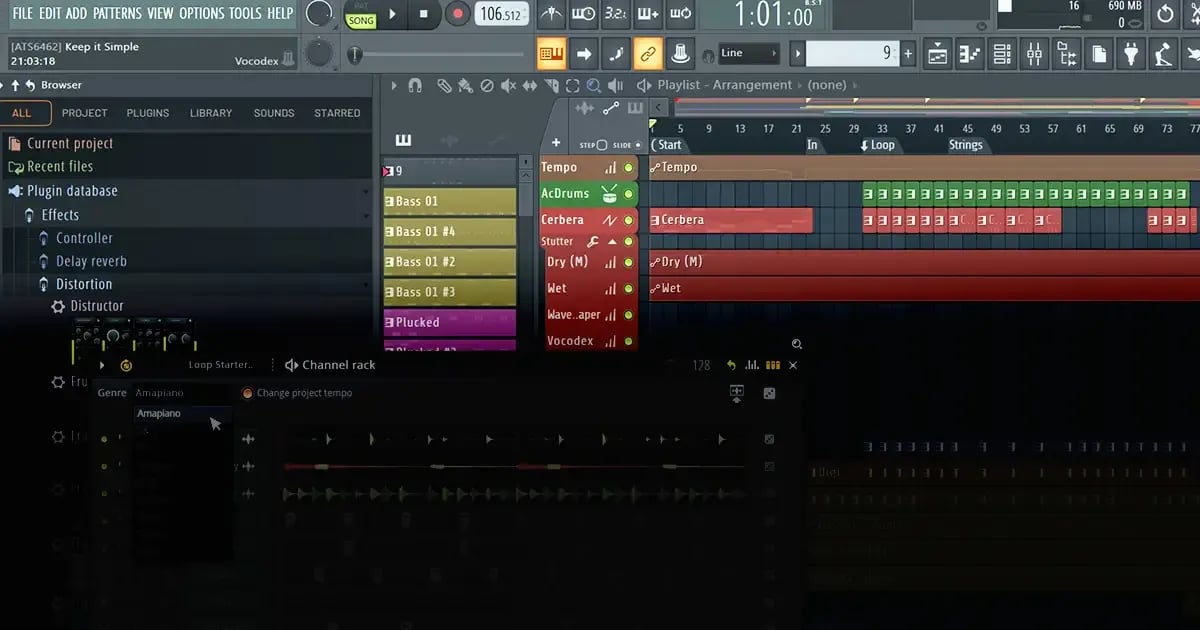The width and height of the screenshot is (1200, 630).
Task: Click the Stop transport button
Action: click(424, 14)
